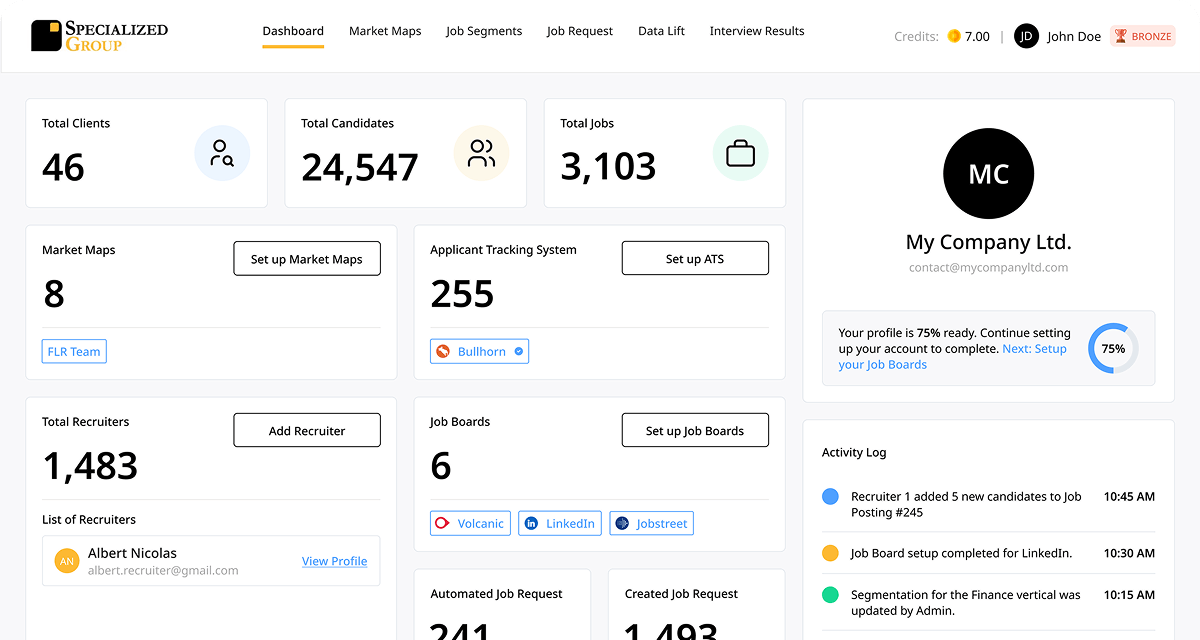Click the gold credits coin icon
This screenshot has width=1200, height=640.
(x=954, y=36)
